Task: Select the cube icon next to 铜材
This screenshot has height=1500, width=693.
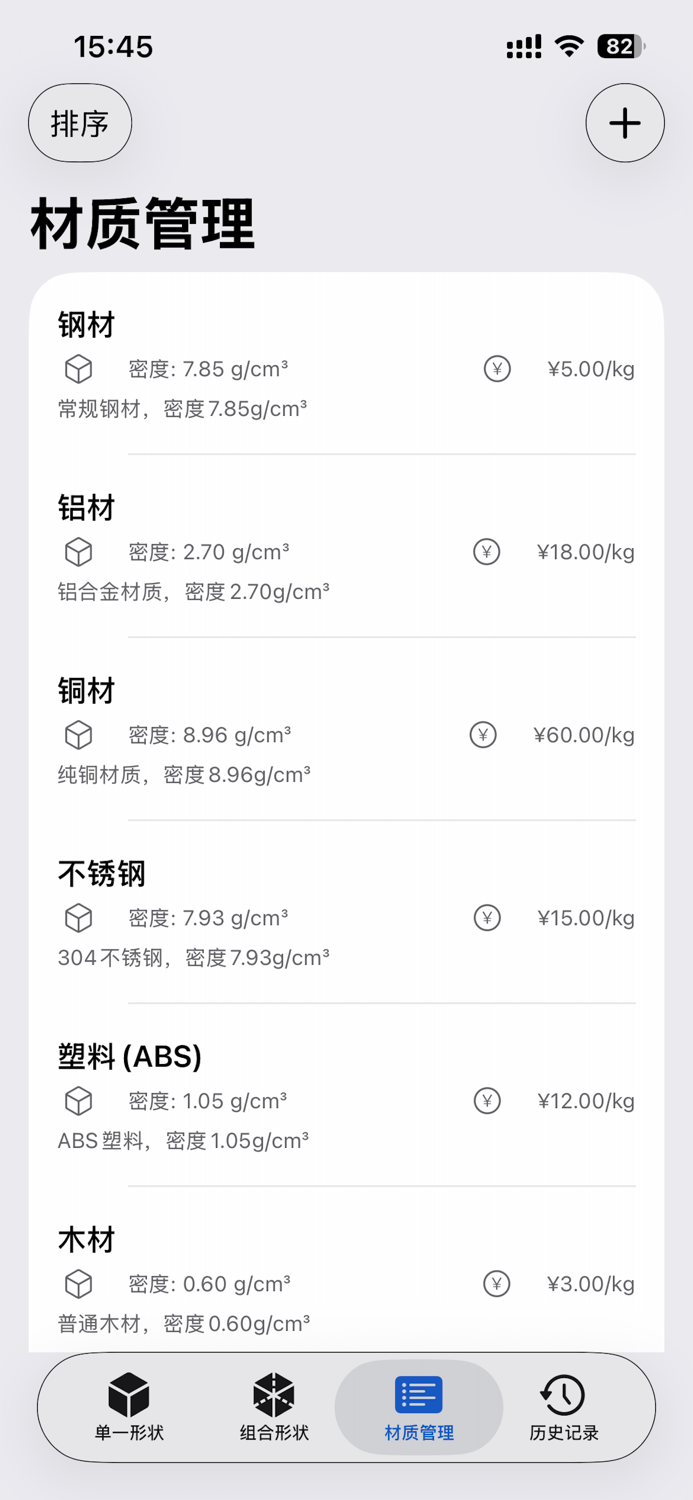Action: (x=78, y=734)
